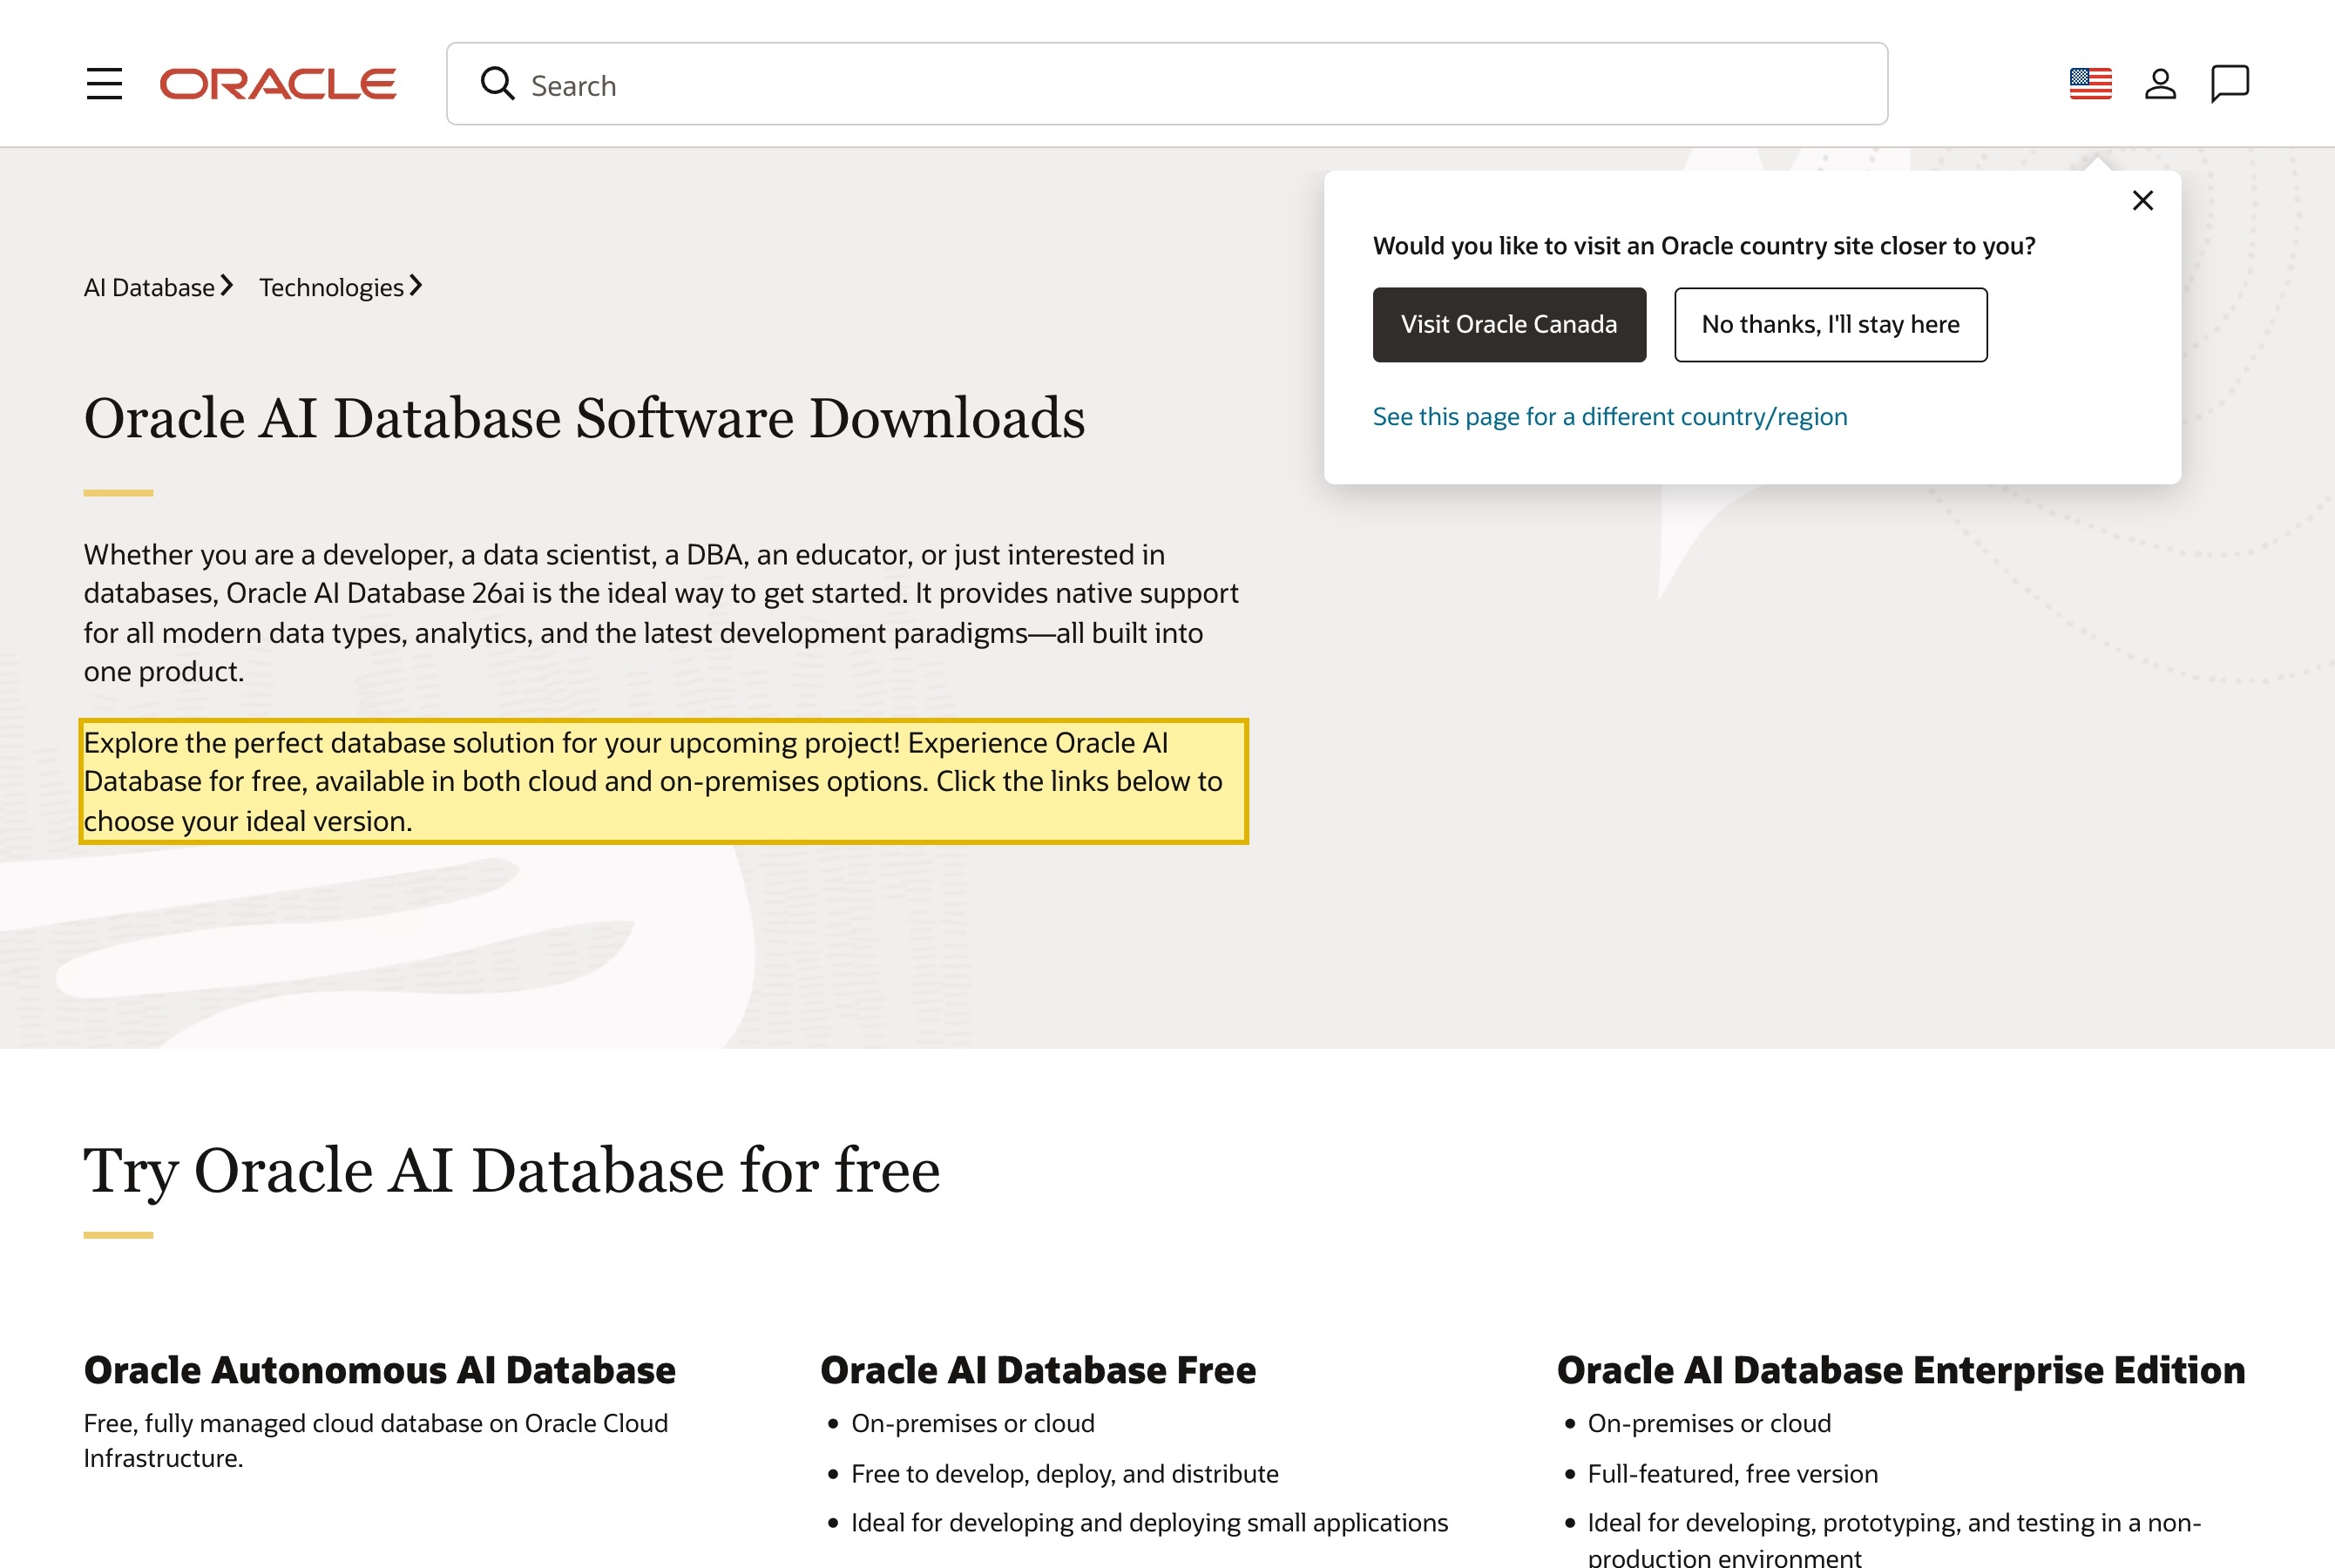Click Free to develop, deploy, and distribute bullet
This screenshot has height=1568, width=2335.
1064,1474
